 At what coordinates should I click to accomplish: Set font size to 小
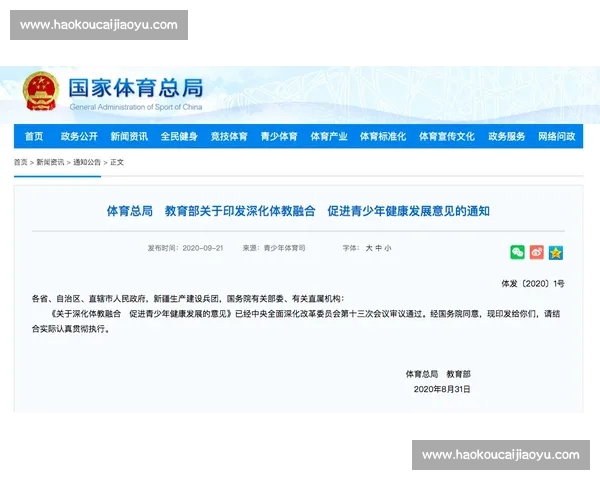click(x=388, y=248)
